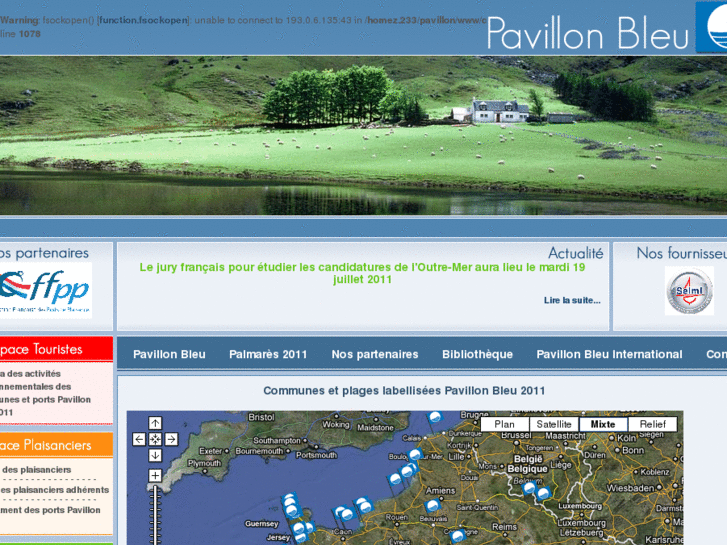Click the map recenter button between arrows
The height and width of the screenshot is (545, 727).
click(155, 439)
